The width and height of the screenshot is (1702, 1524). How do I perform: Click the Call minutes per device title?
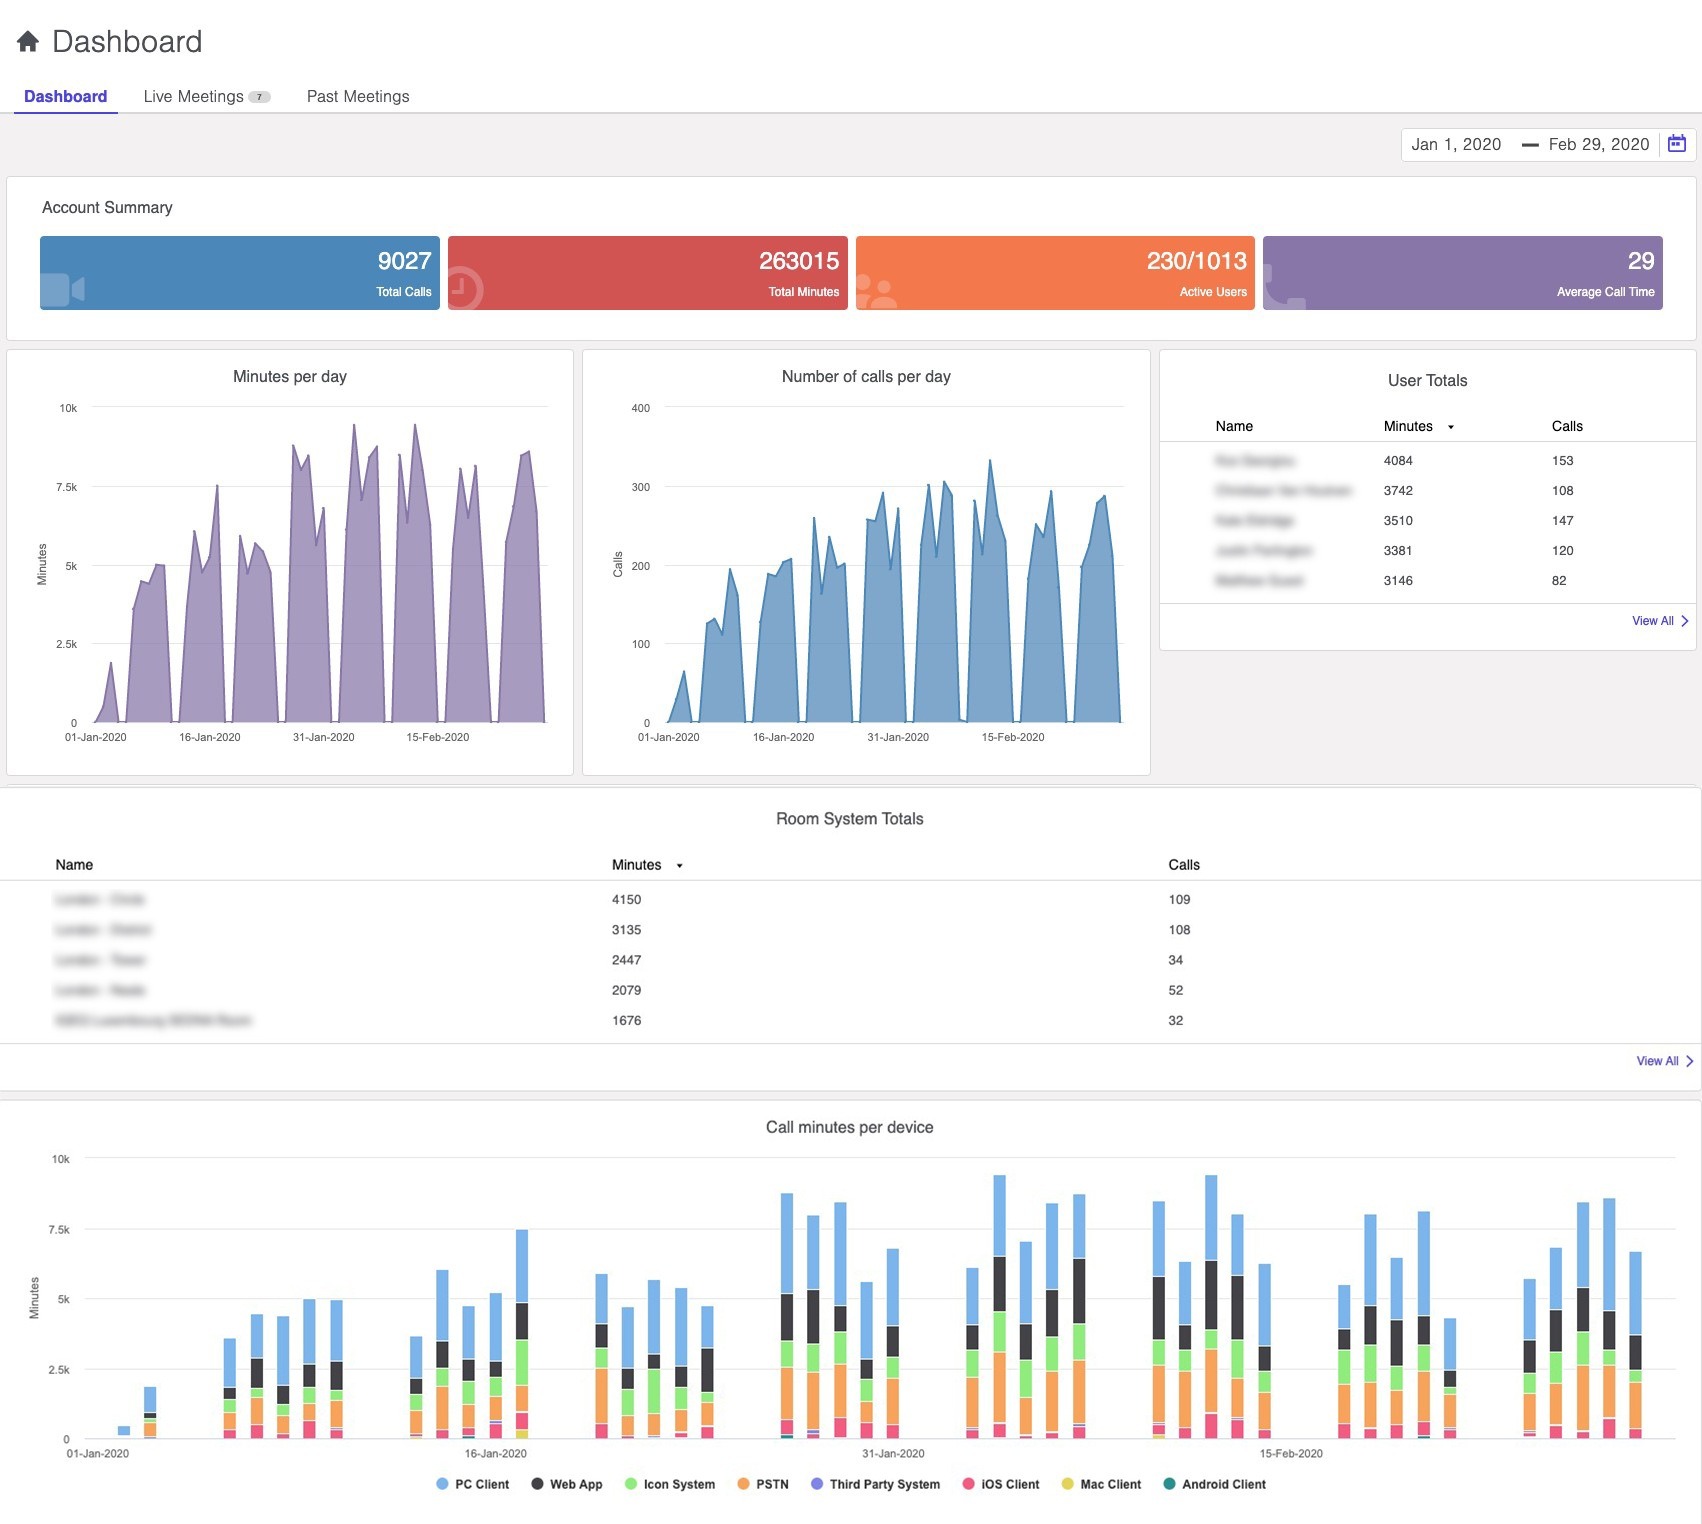[850, 1128]
